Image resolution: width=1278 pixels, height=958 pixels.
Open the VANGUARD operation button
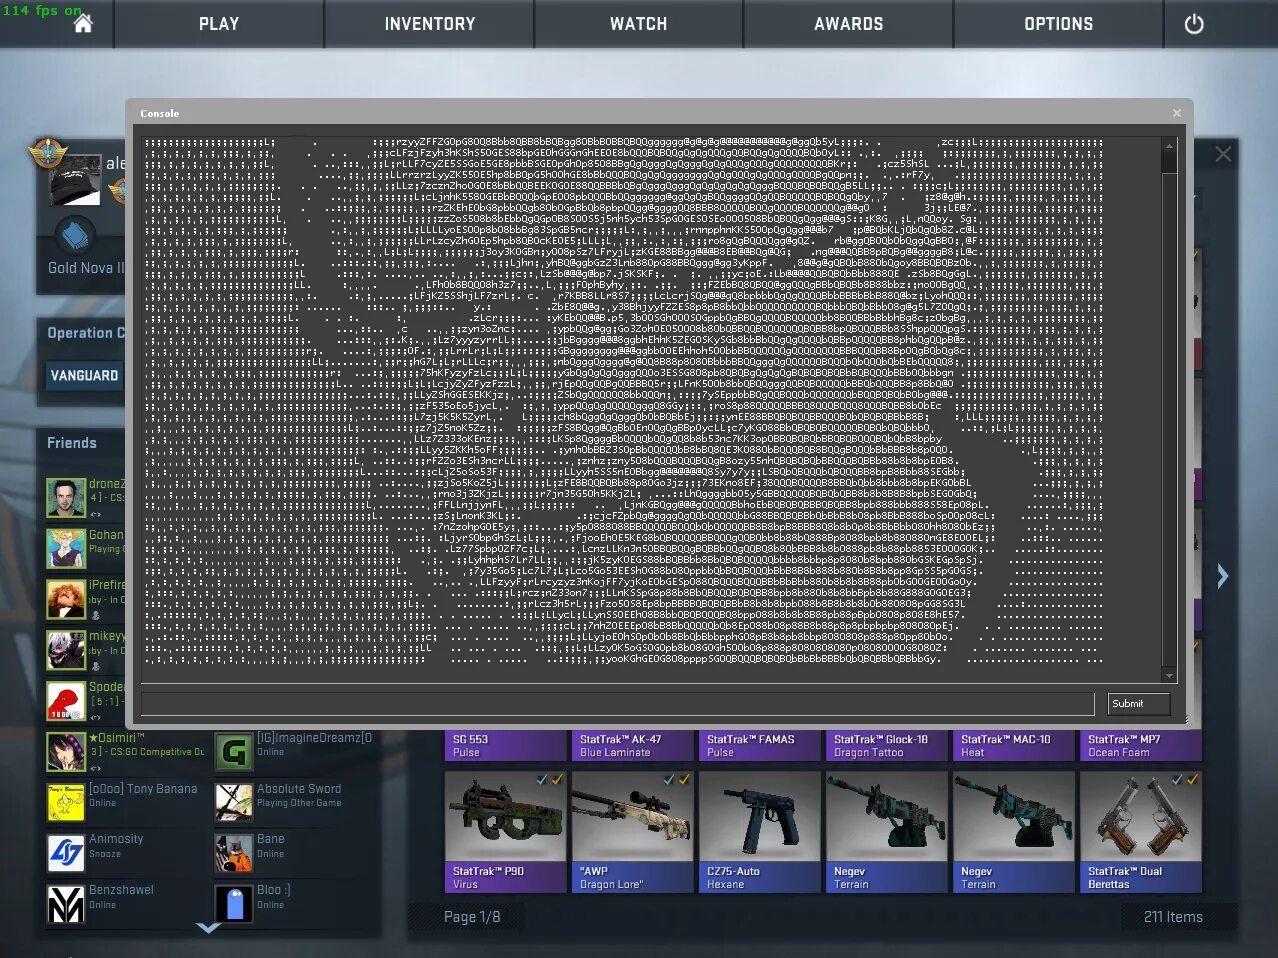[85, 376]
